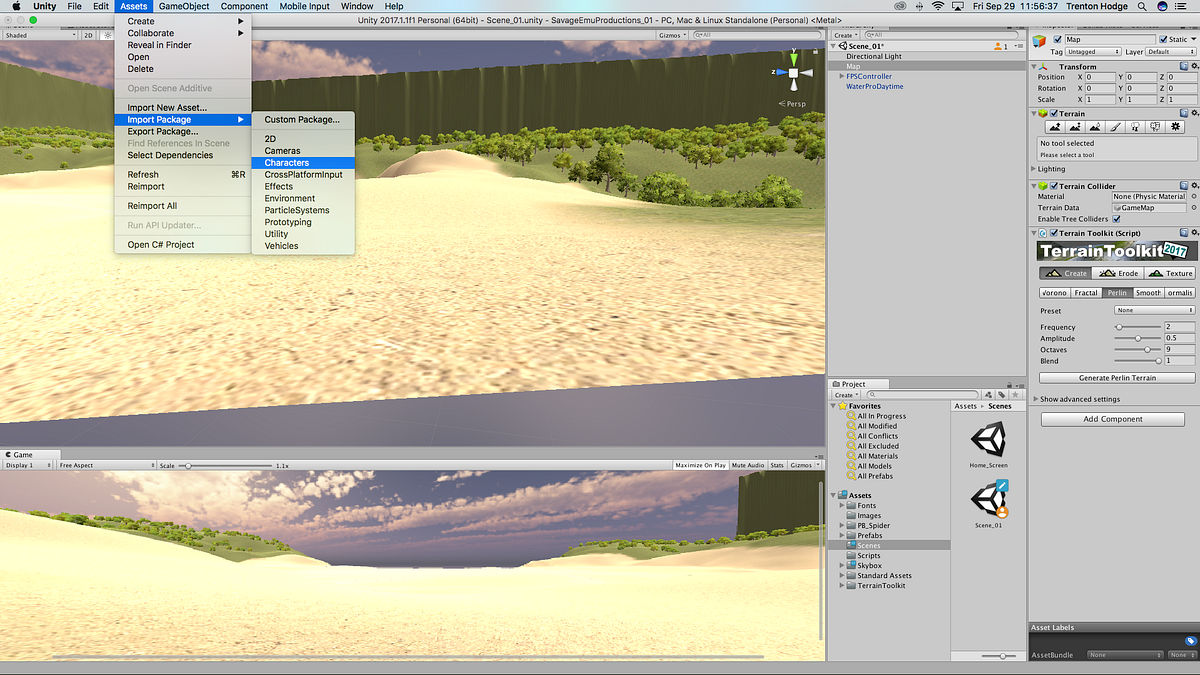Adjust the Amplitude slider in Terrain Toolkit
The image size is (1200, 675).
click(x=1140, y=338)
